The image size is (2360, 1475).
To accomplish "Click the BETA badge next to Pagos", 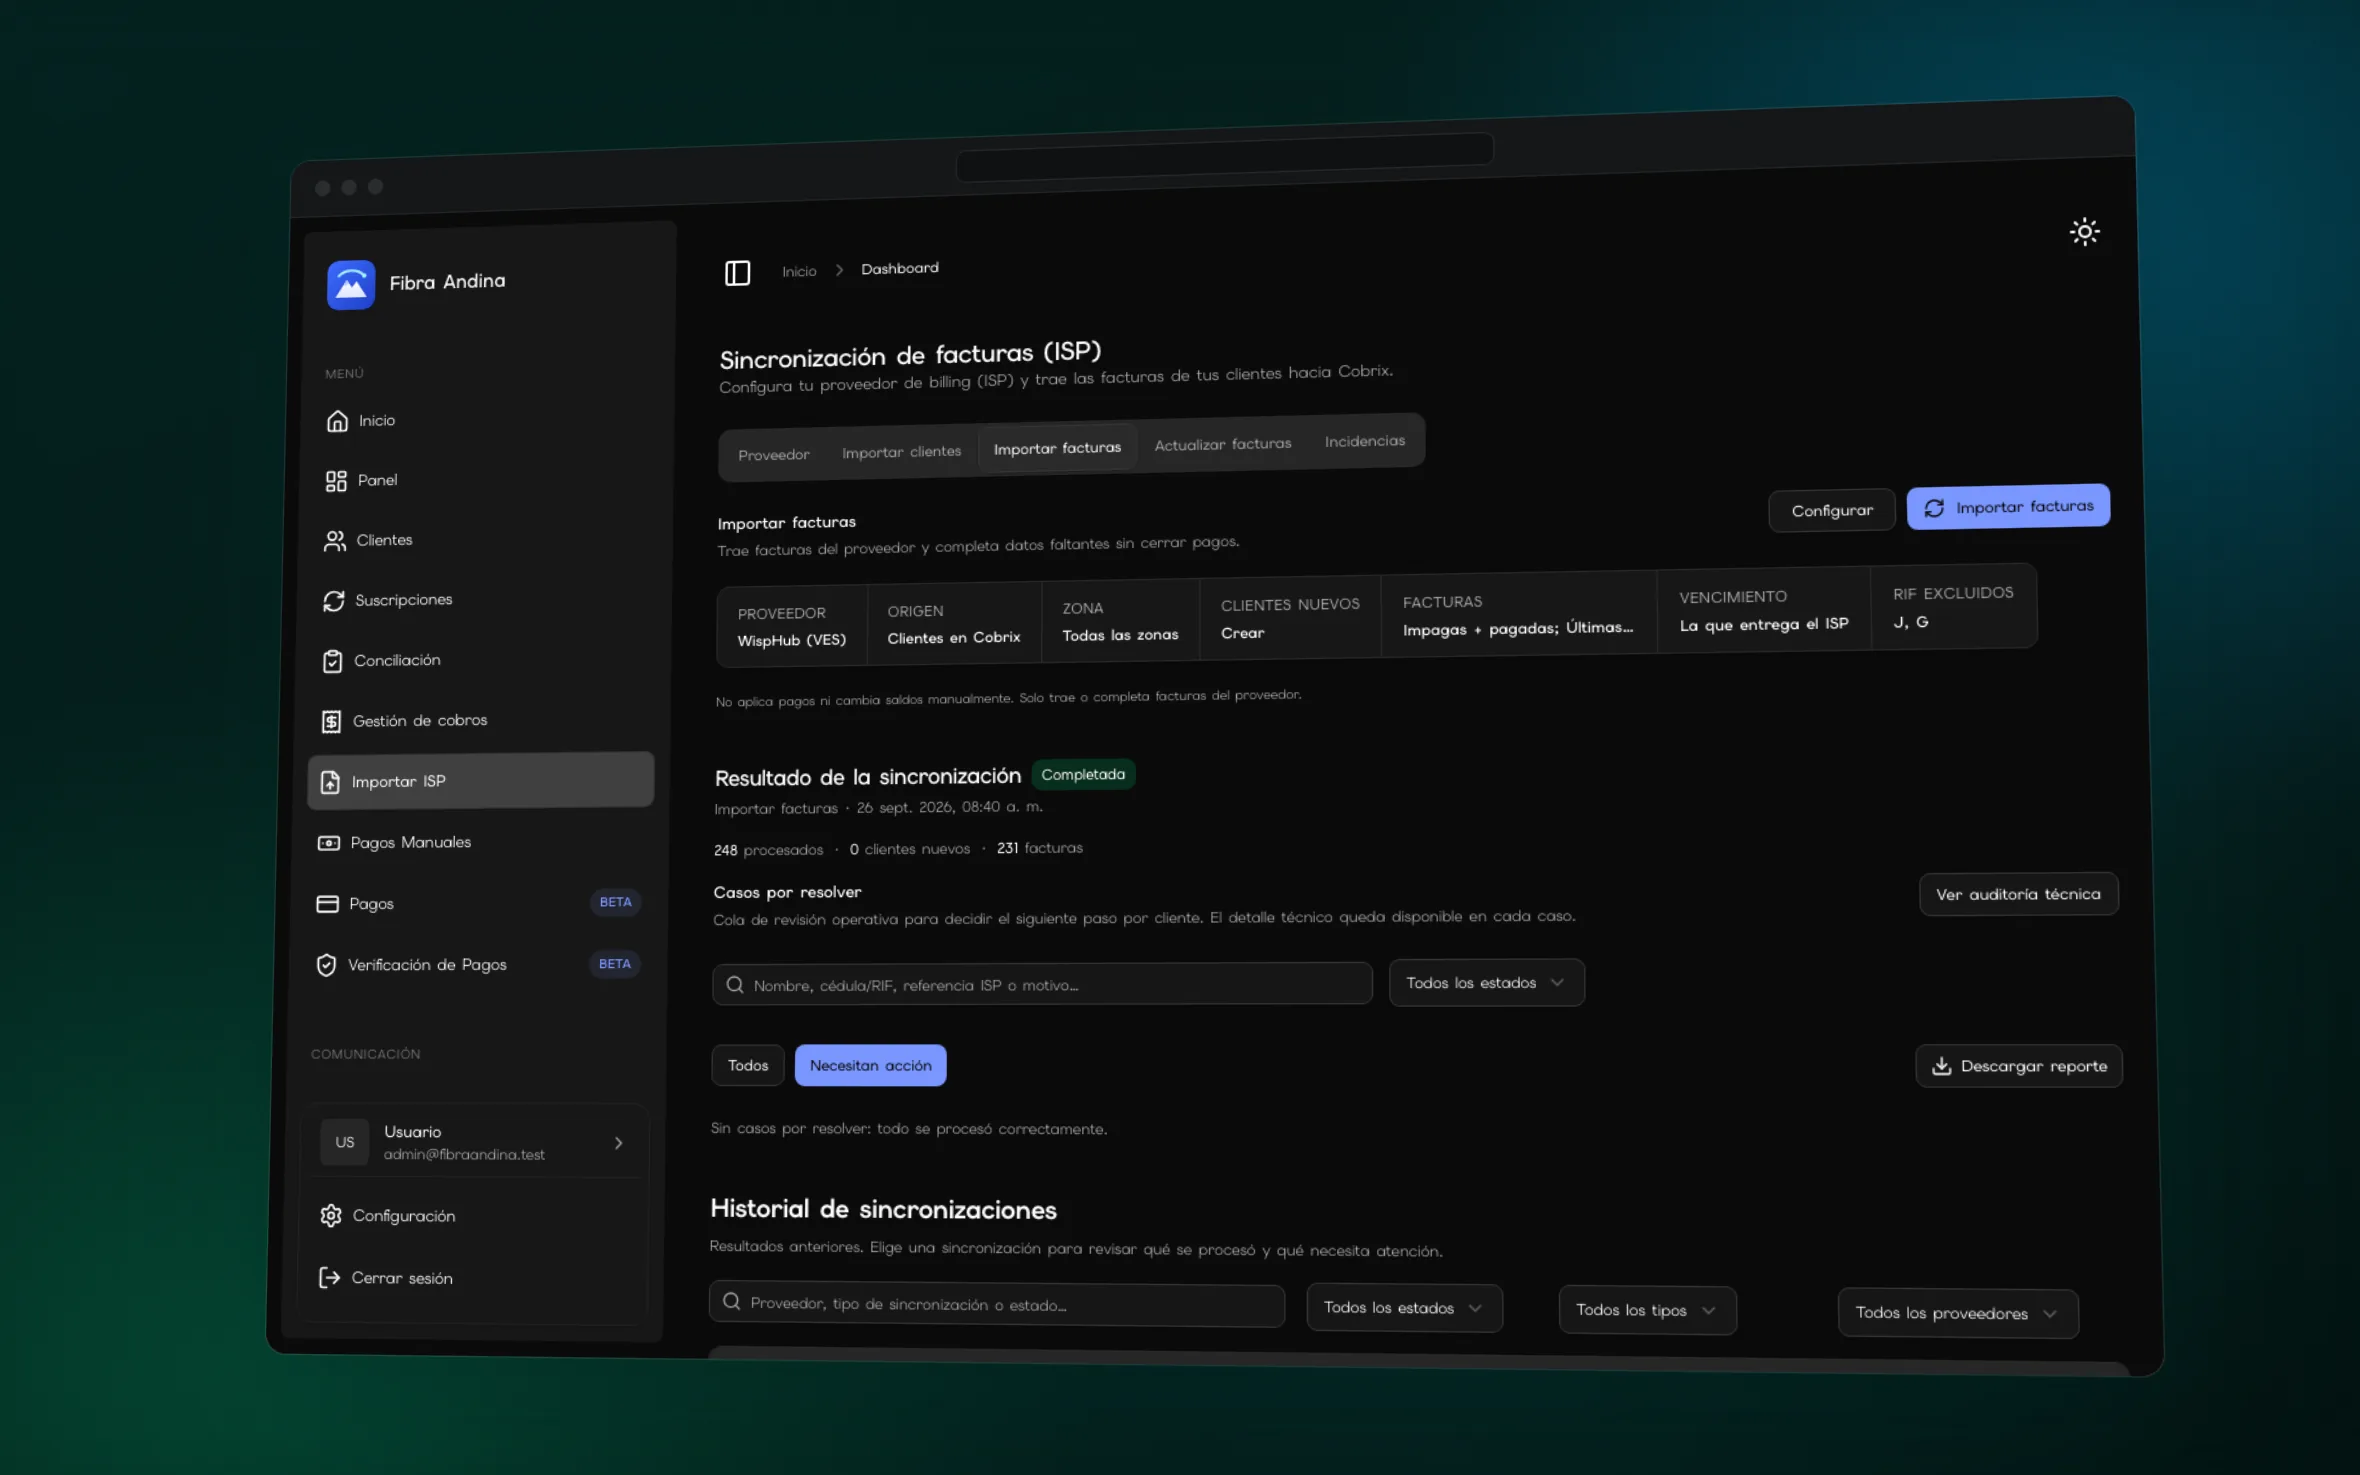I will 615,902.
